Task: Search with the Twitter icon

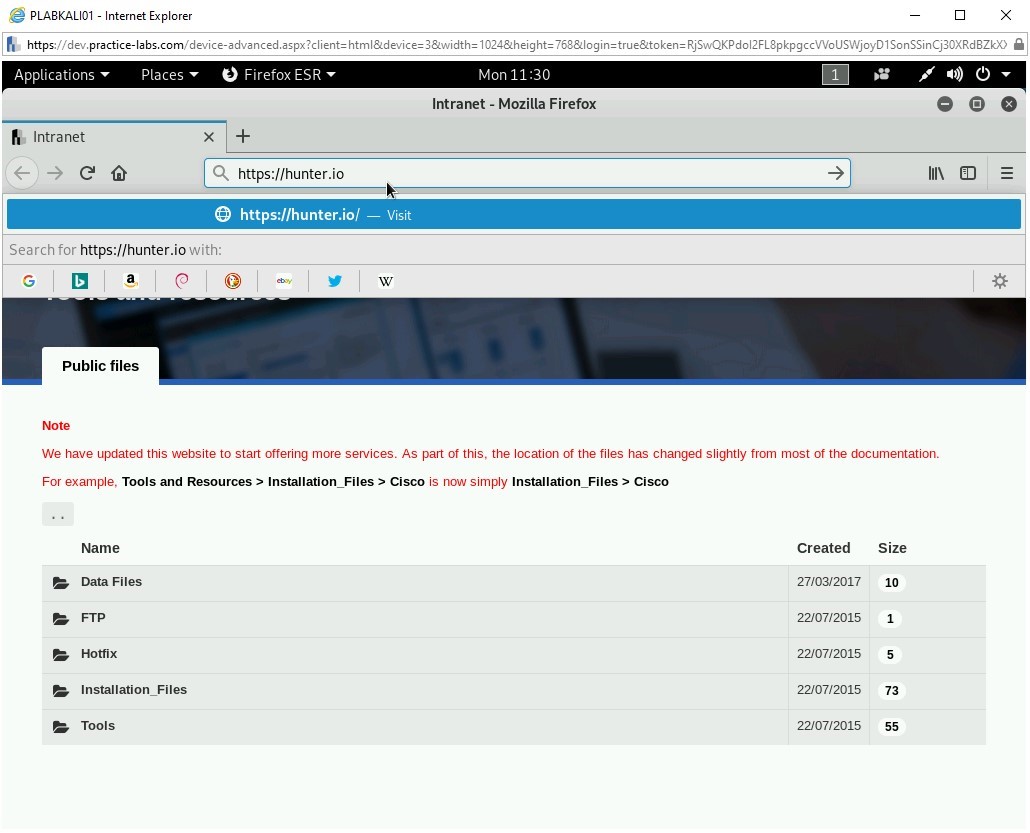Action: [334, 281]
